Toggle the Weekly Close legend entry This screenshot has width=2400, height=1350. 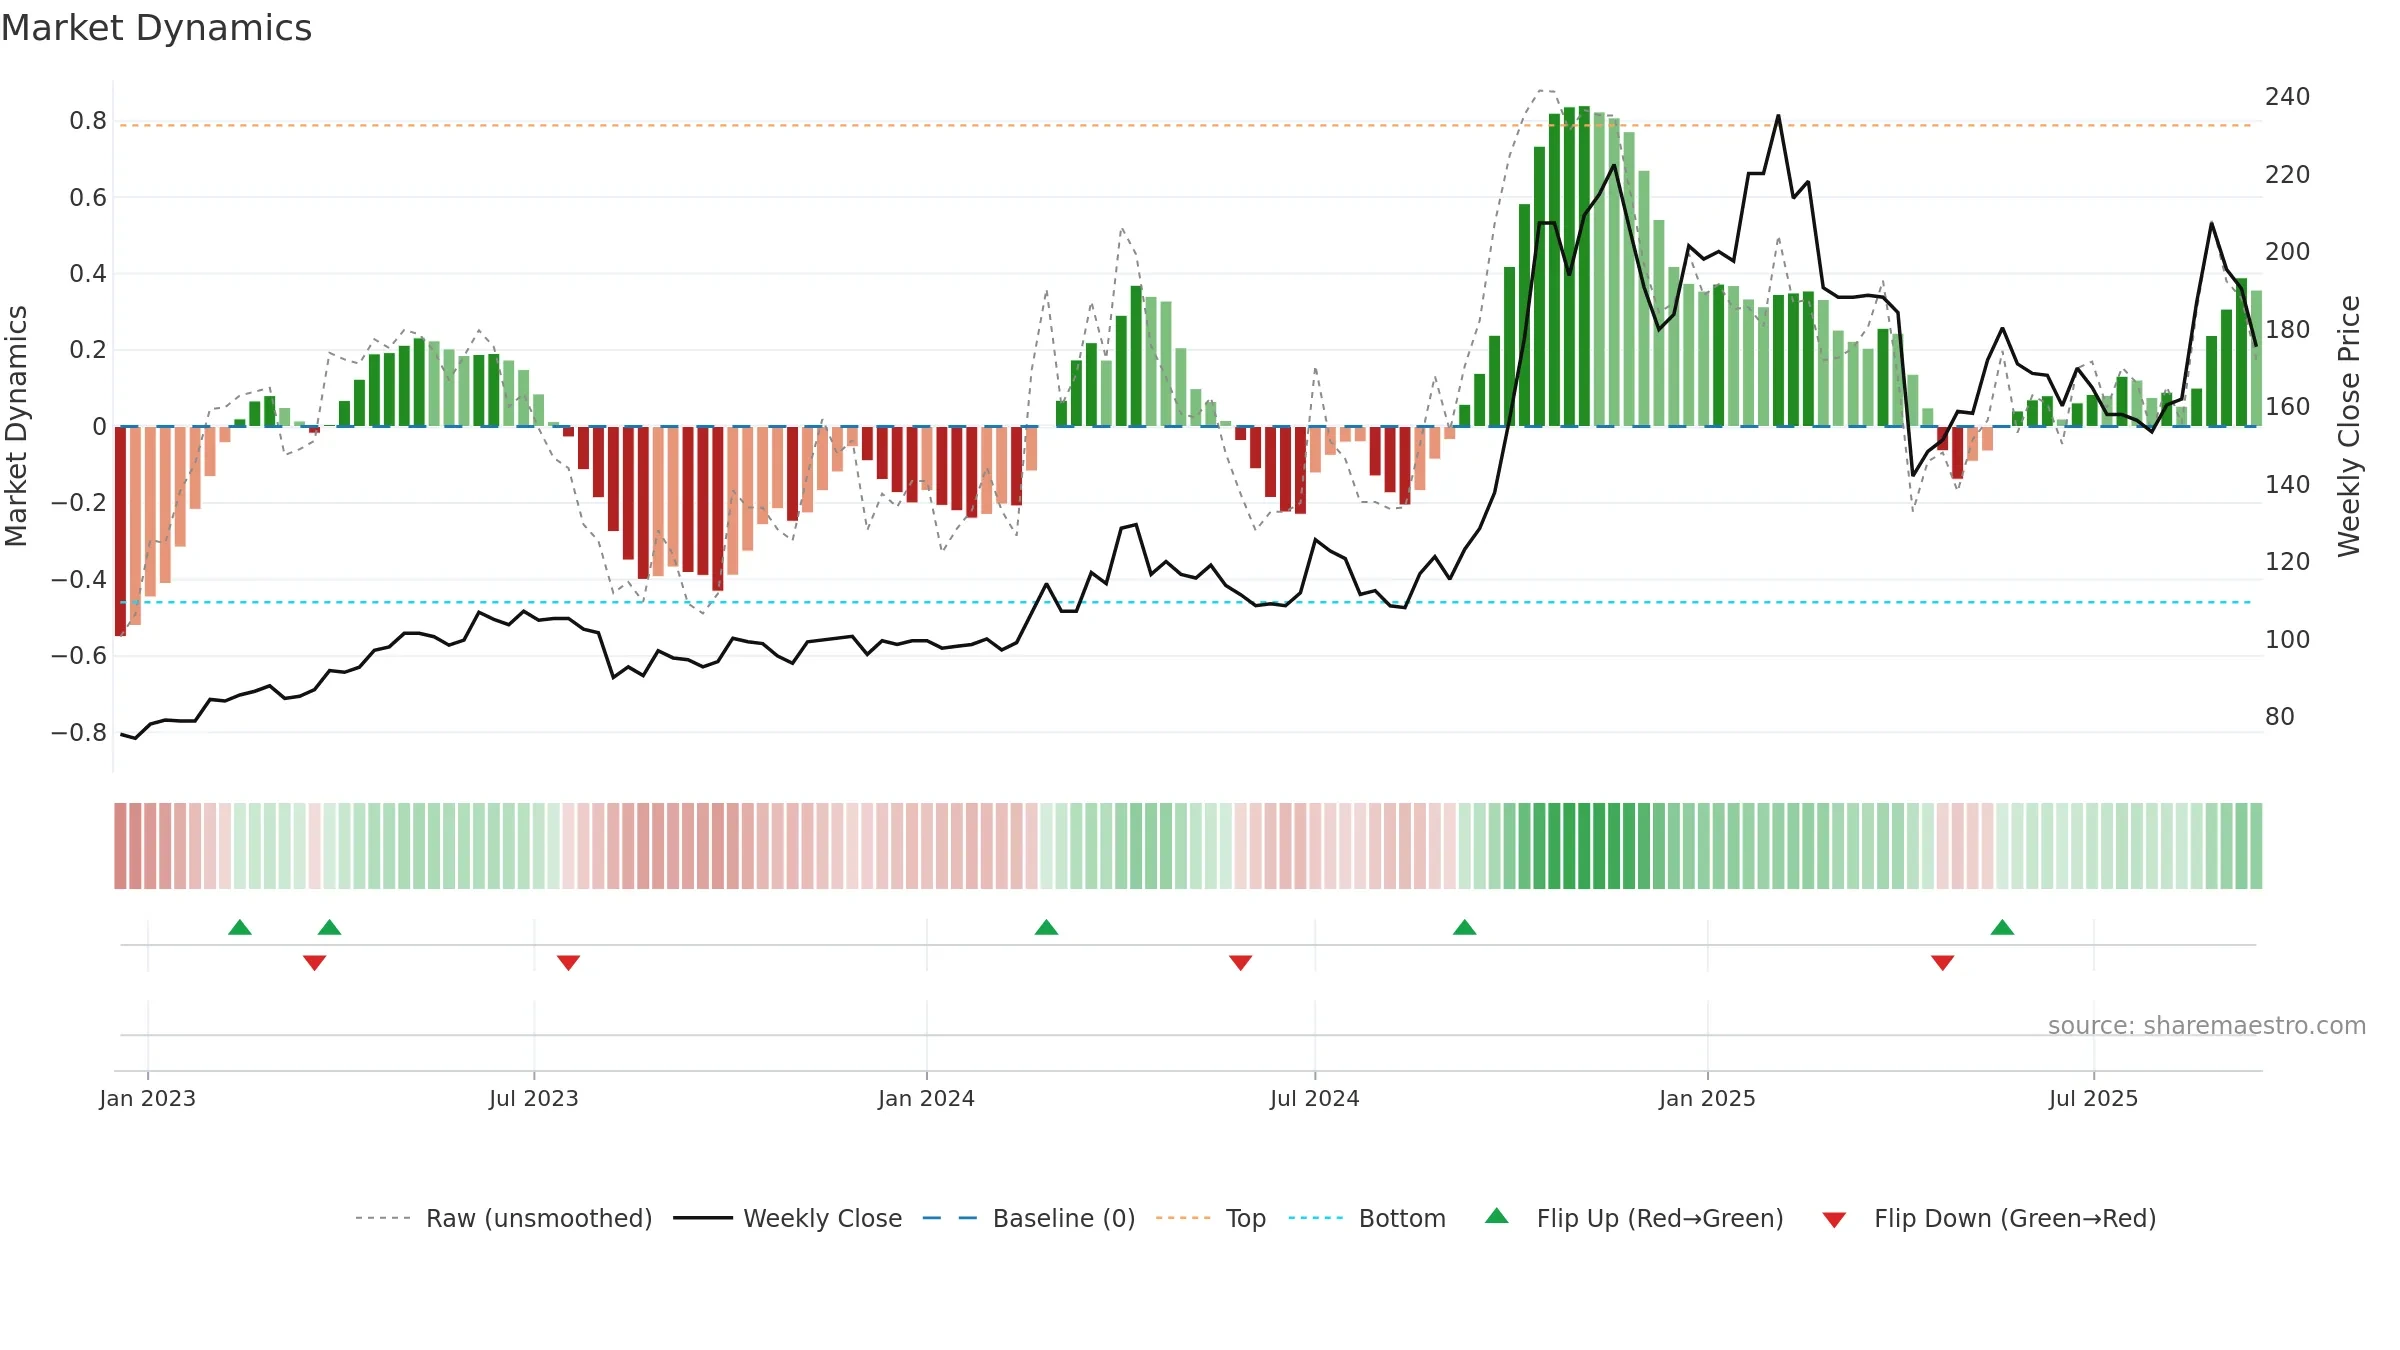787,1218
